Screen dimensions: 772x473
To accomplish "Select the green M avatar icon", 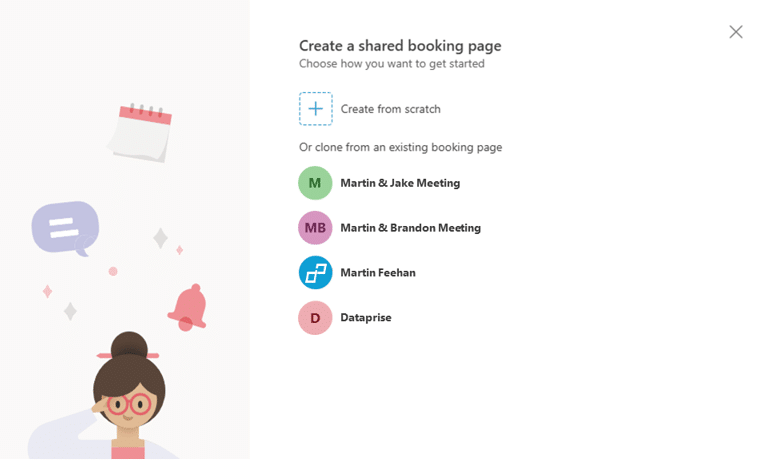I will pyautogui.click(x=315, y=183).
